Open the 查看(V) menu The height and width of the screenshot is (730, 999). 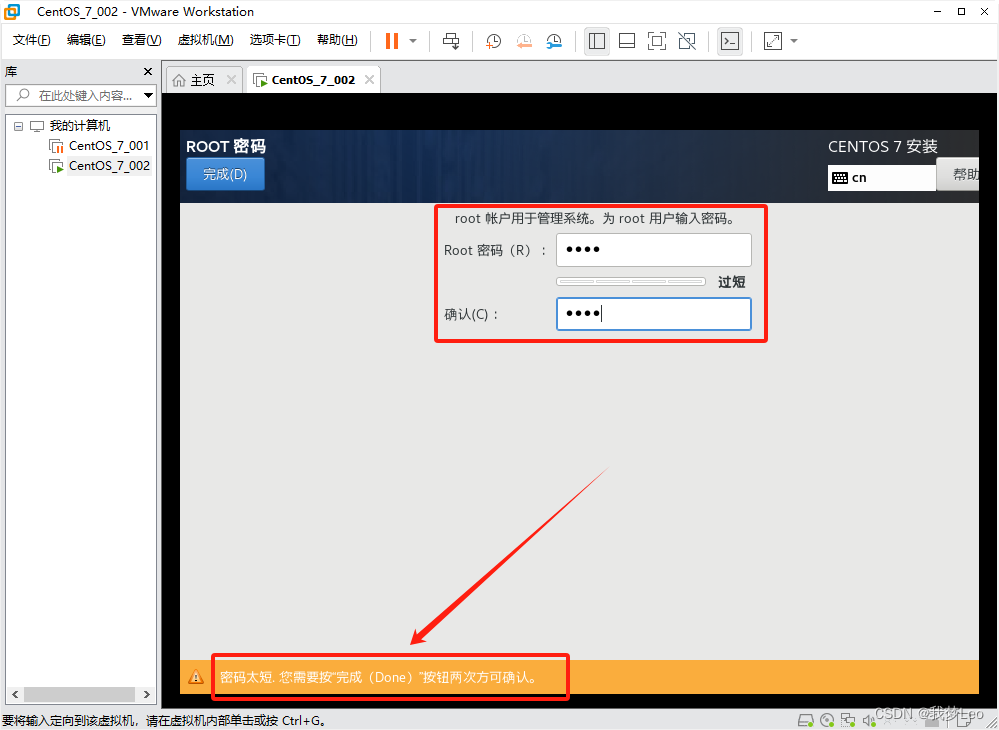[141, 40]
